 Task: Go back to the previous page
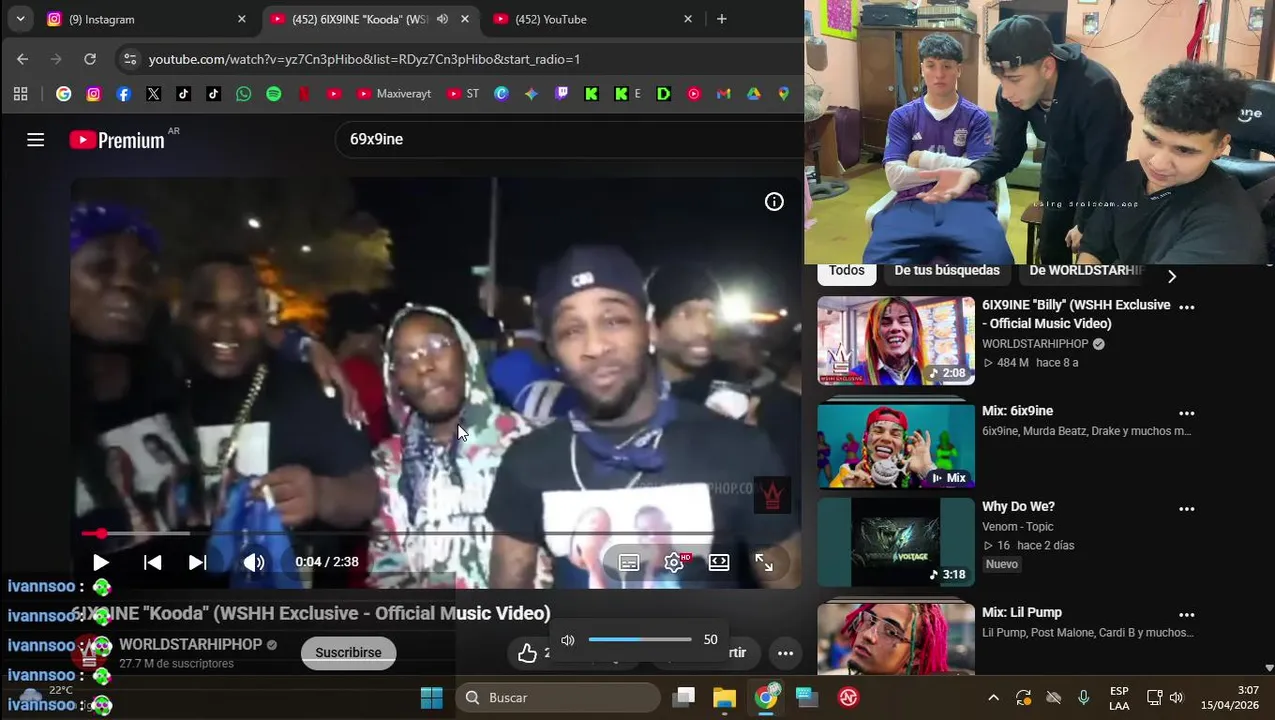[23, 59]
